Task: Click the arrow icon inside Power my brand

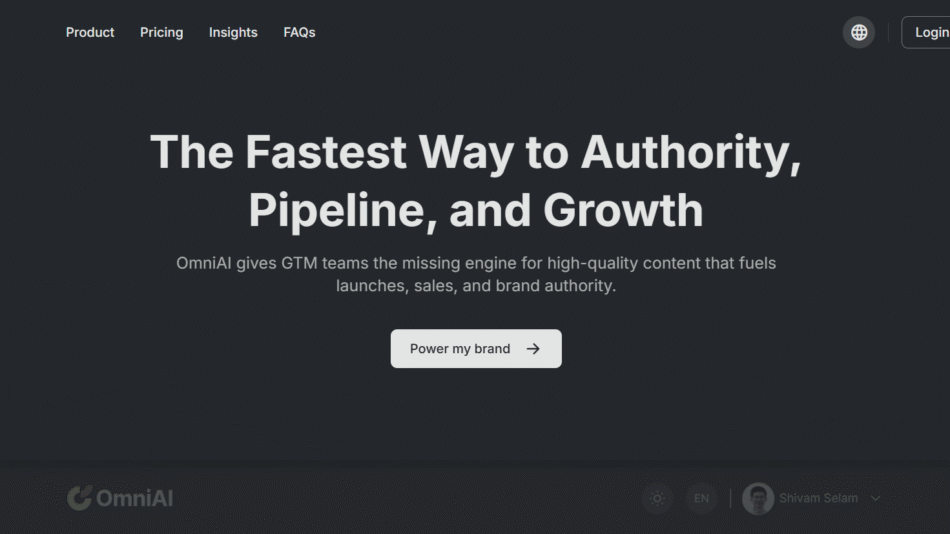Action: (533, 349)
